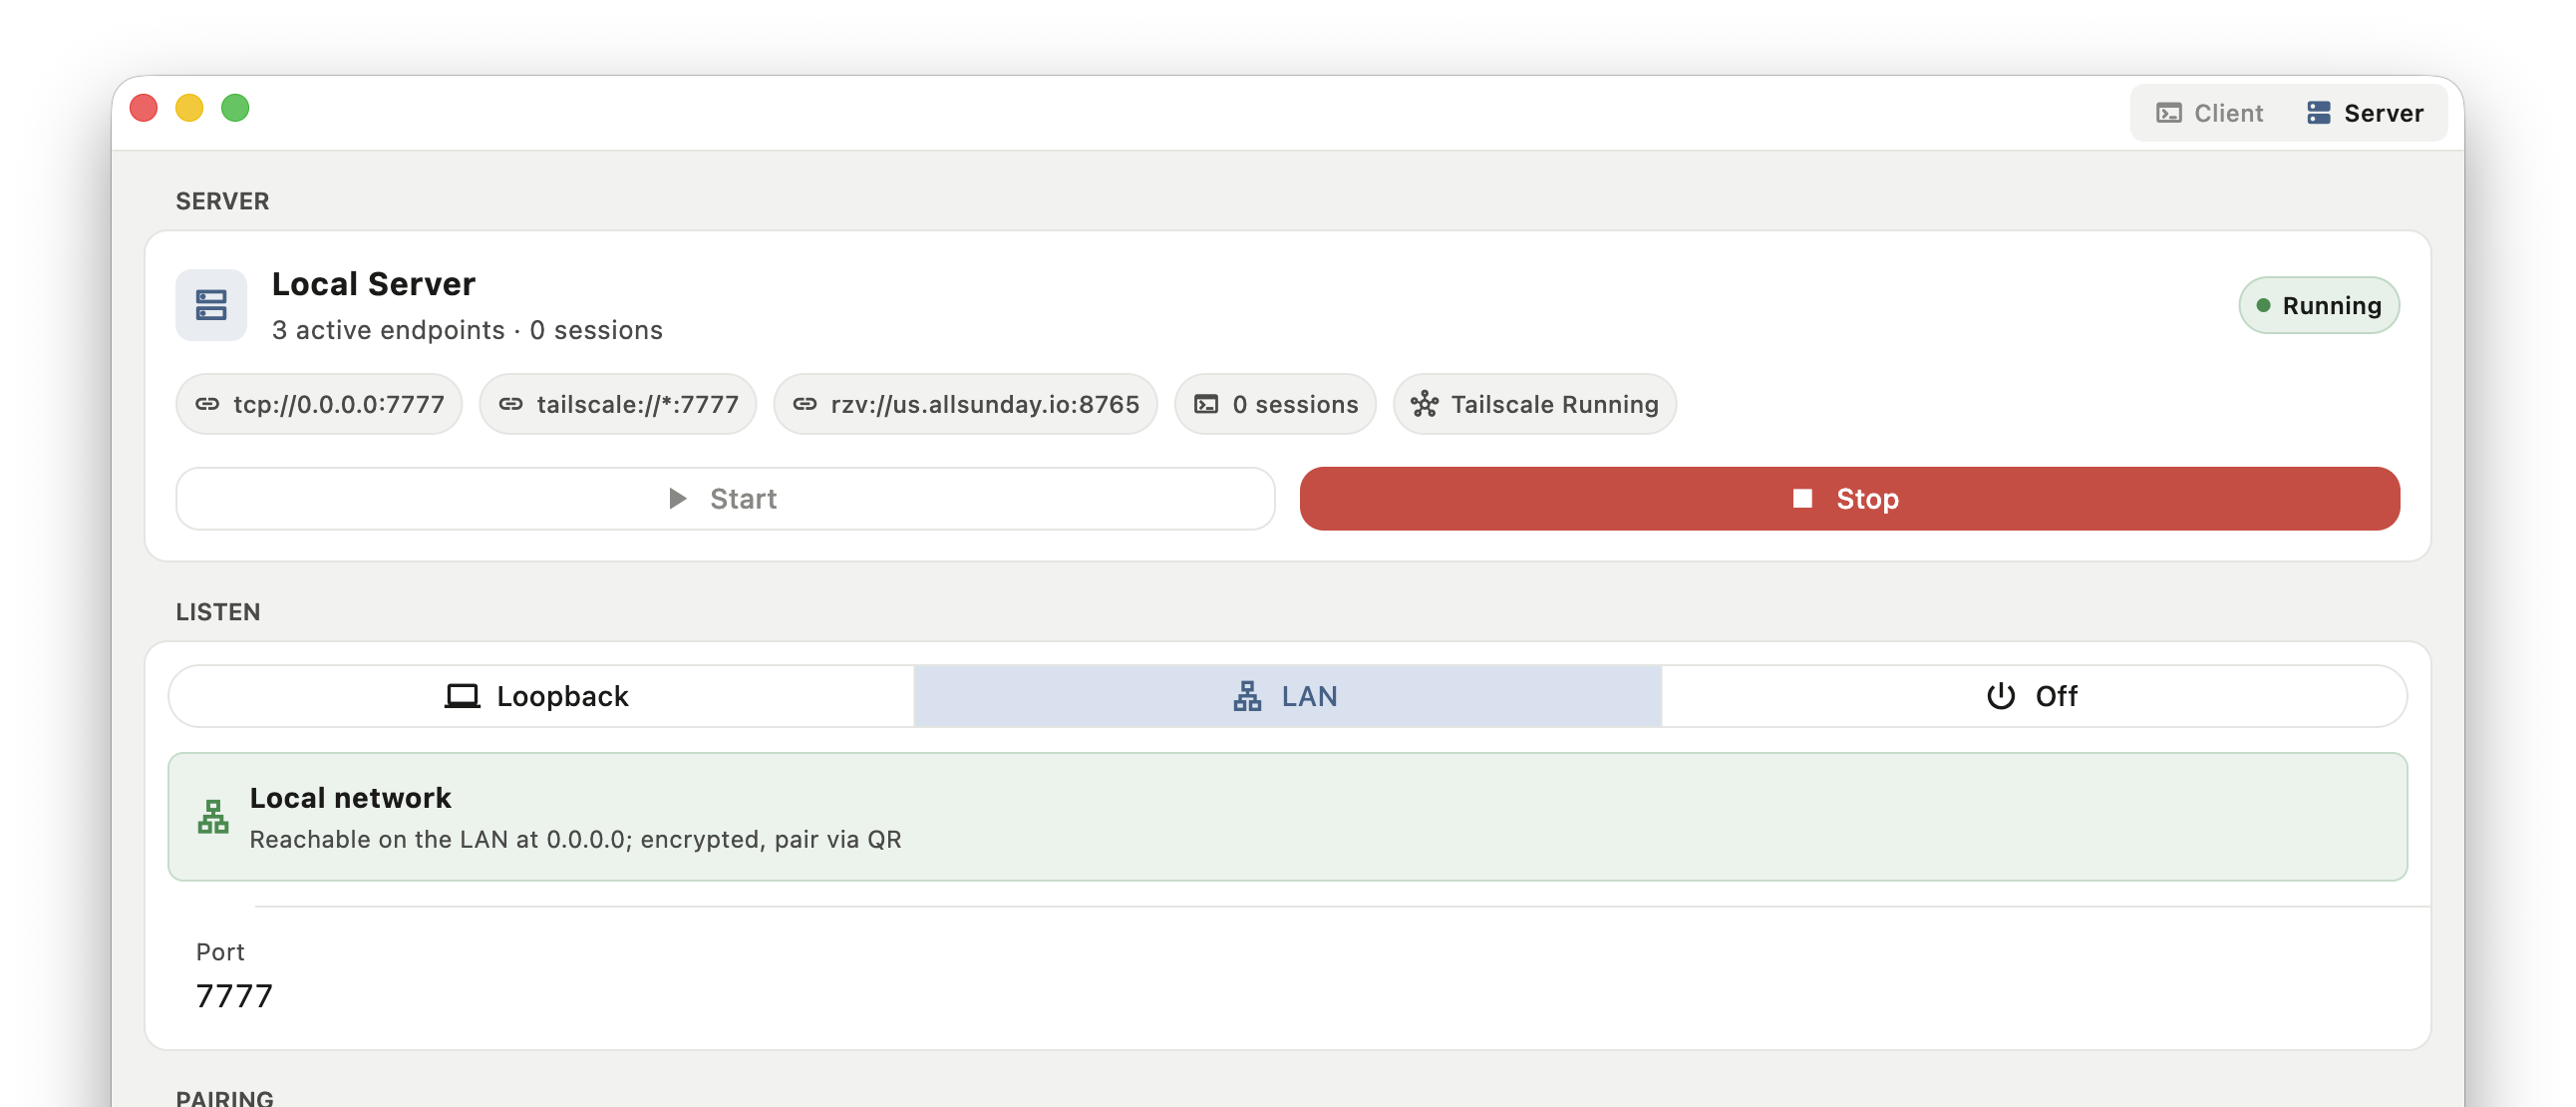Select the rzv://us.allsunday.io:8765 endpoint chip
Image resolution: width=2576 pixels, height=1107 pixels.
click(965, 404)
